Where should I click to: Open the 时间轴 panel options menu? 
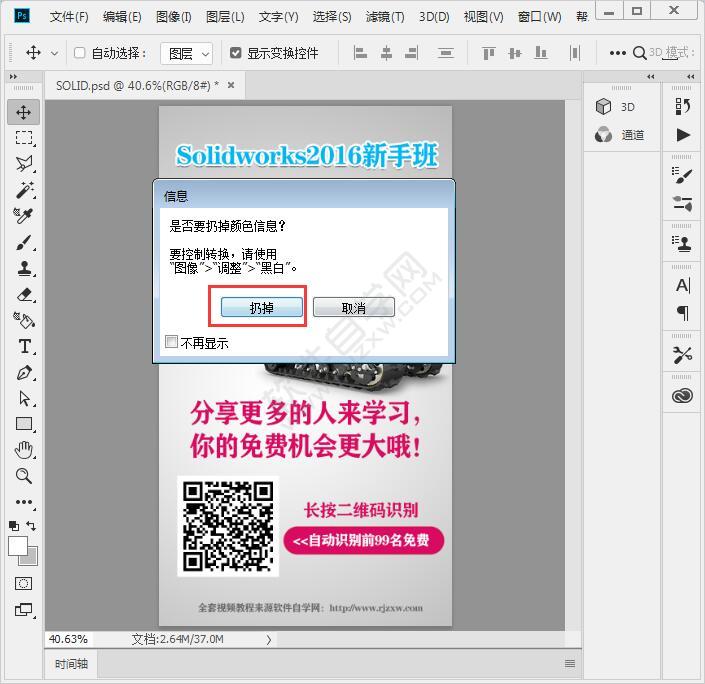click(x=570, y=663)
